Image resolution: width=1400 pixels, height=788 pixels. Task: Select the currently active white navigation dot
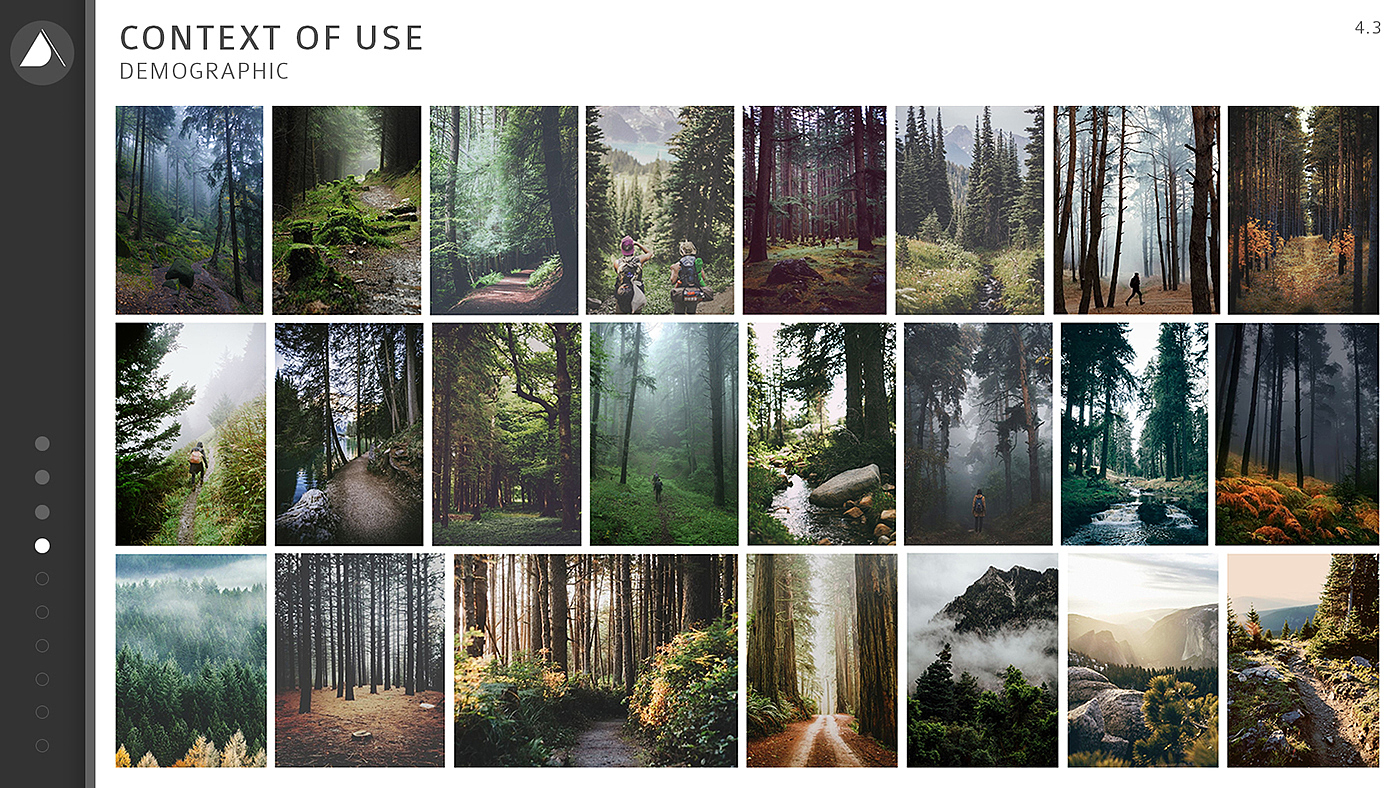42,545
